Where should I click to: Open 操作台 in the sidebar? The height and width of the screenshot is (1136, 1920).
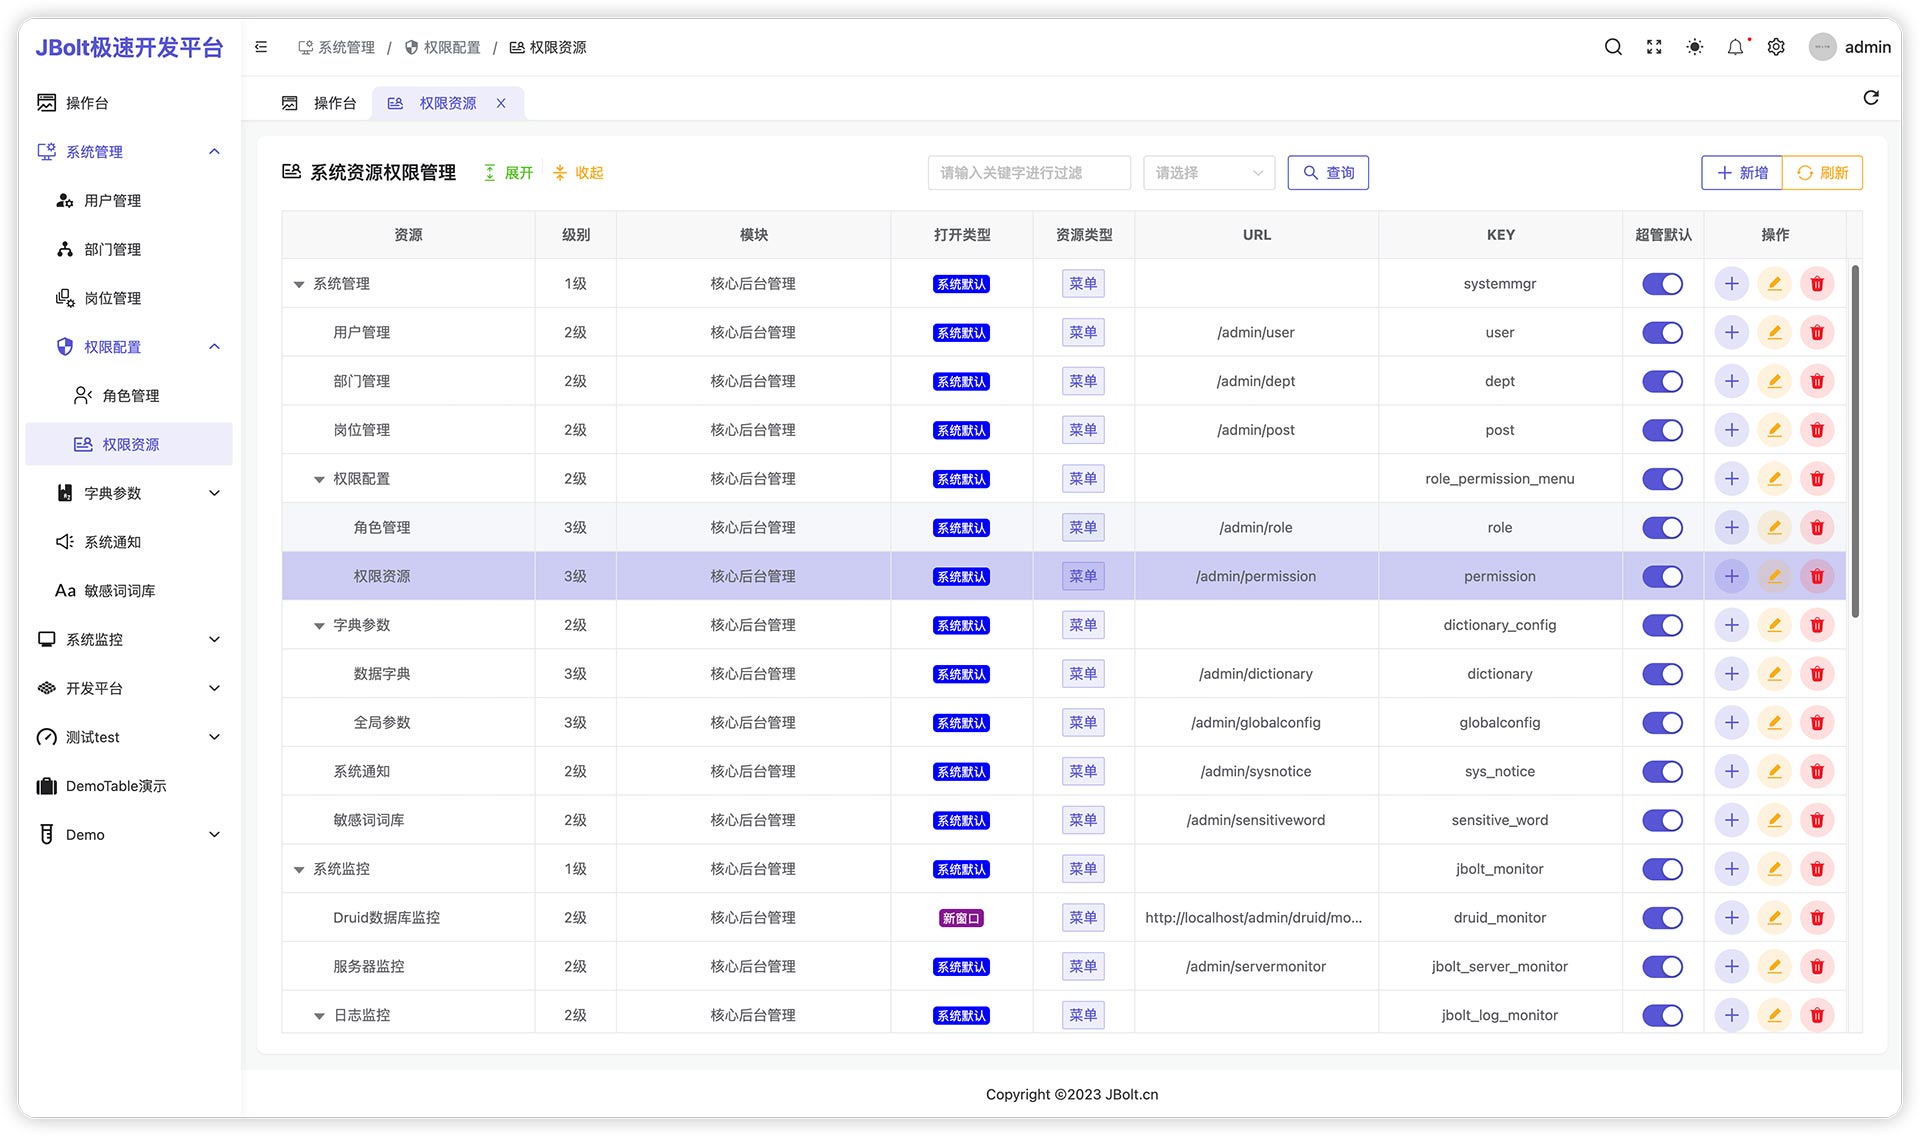pyautogui.click(x=129, y=103)
